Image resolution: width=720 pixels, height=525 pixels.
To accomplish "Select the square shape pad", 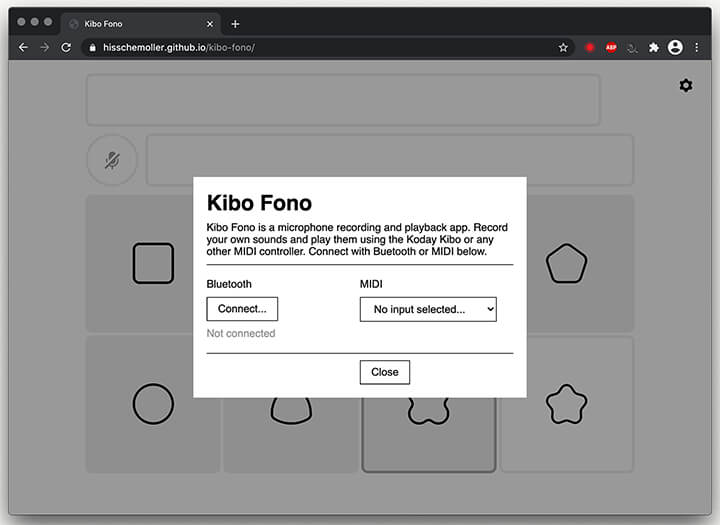I will click(153, 263).
